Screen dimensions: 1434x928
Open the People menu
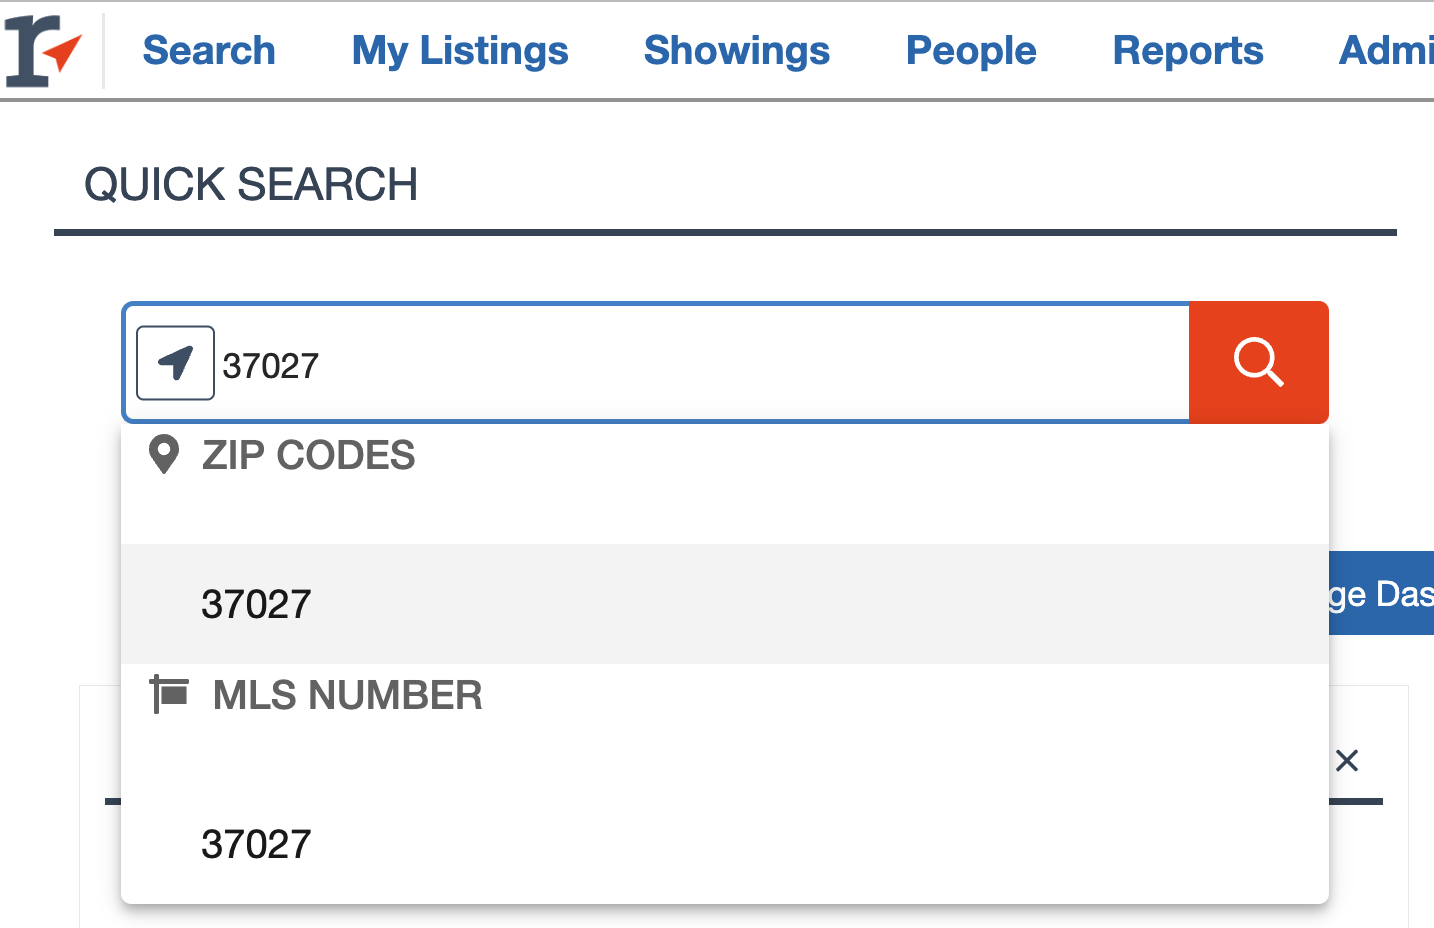[x=970, y=51]
